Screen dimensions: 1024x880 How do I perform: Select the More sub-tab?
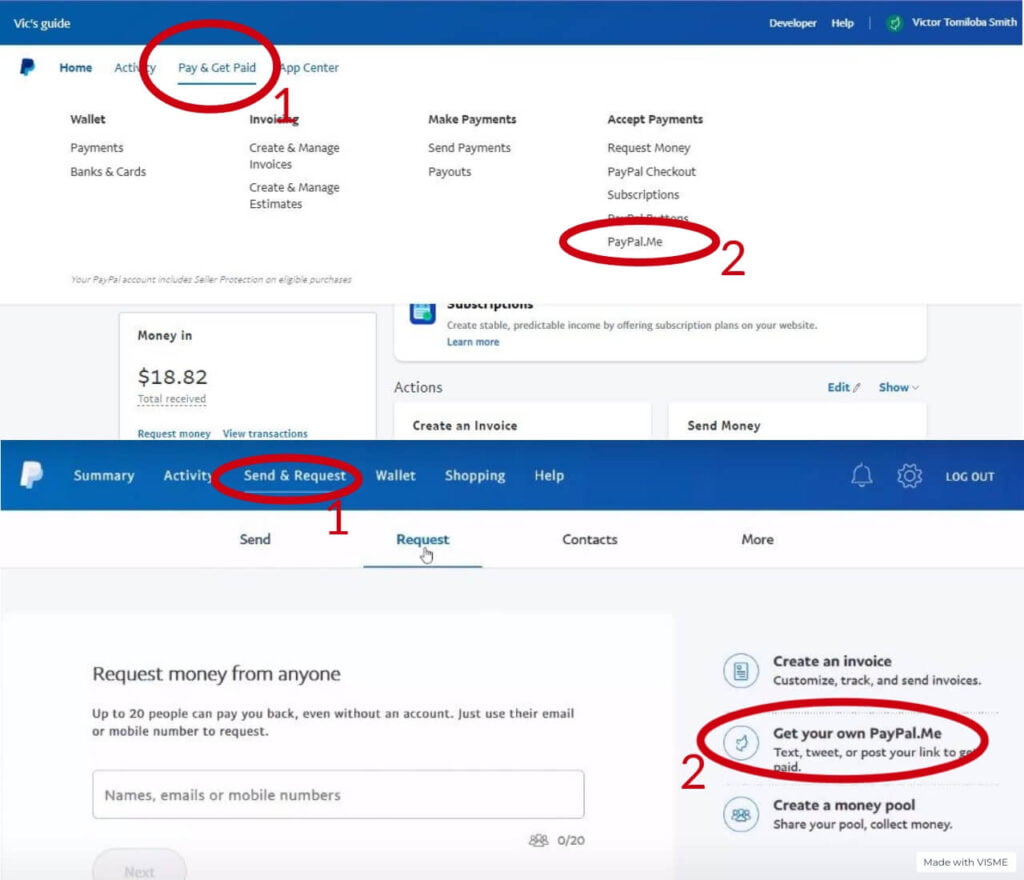(758, 539)
